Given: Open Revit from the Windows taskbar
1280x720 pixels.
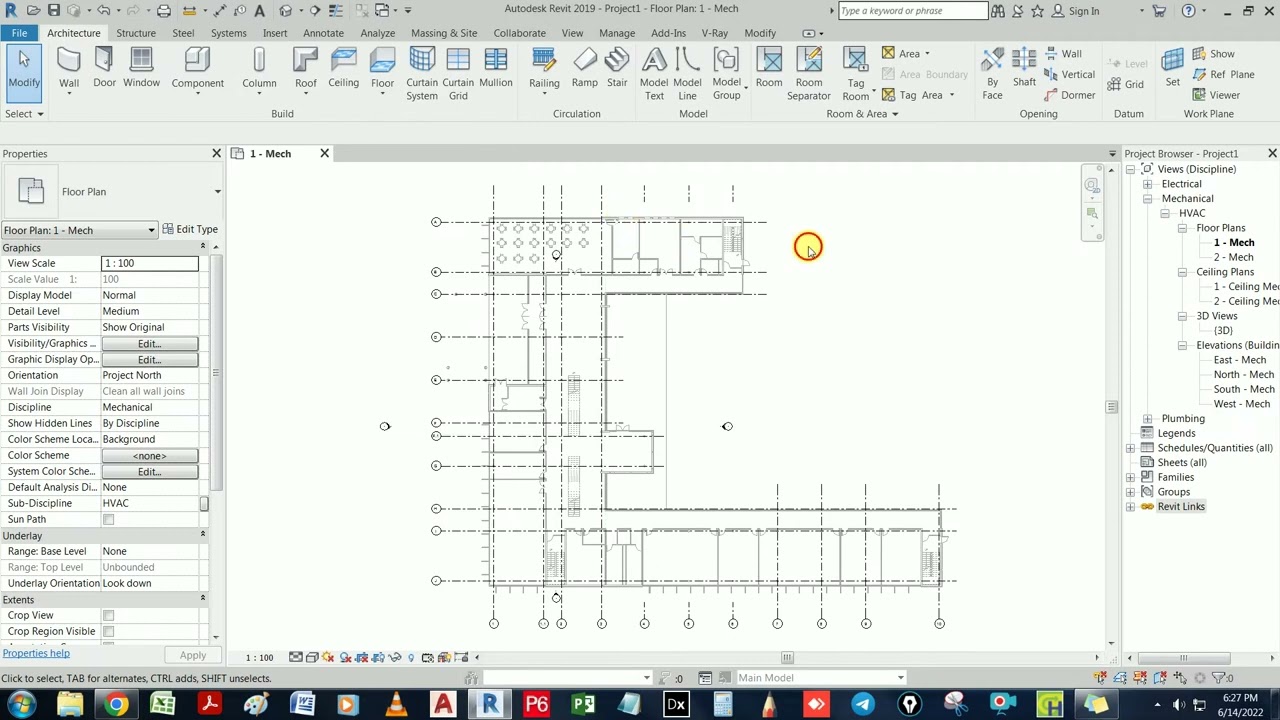Looking at the screenshot, I should (x=490, y=704).
